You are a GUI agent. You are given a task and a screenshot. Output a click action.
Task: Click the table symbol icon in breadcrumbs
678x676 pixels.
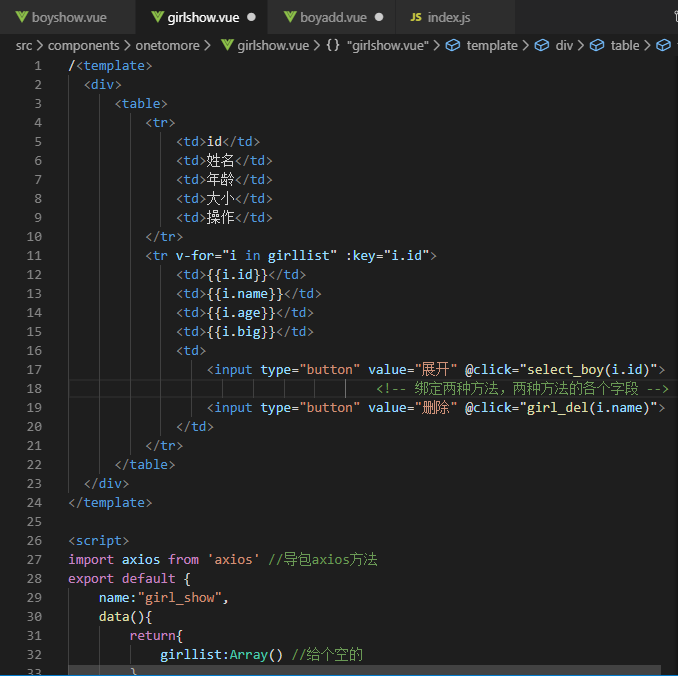point(597,45)
